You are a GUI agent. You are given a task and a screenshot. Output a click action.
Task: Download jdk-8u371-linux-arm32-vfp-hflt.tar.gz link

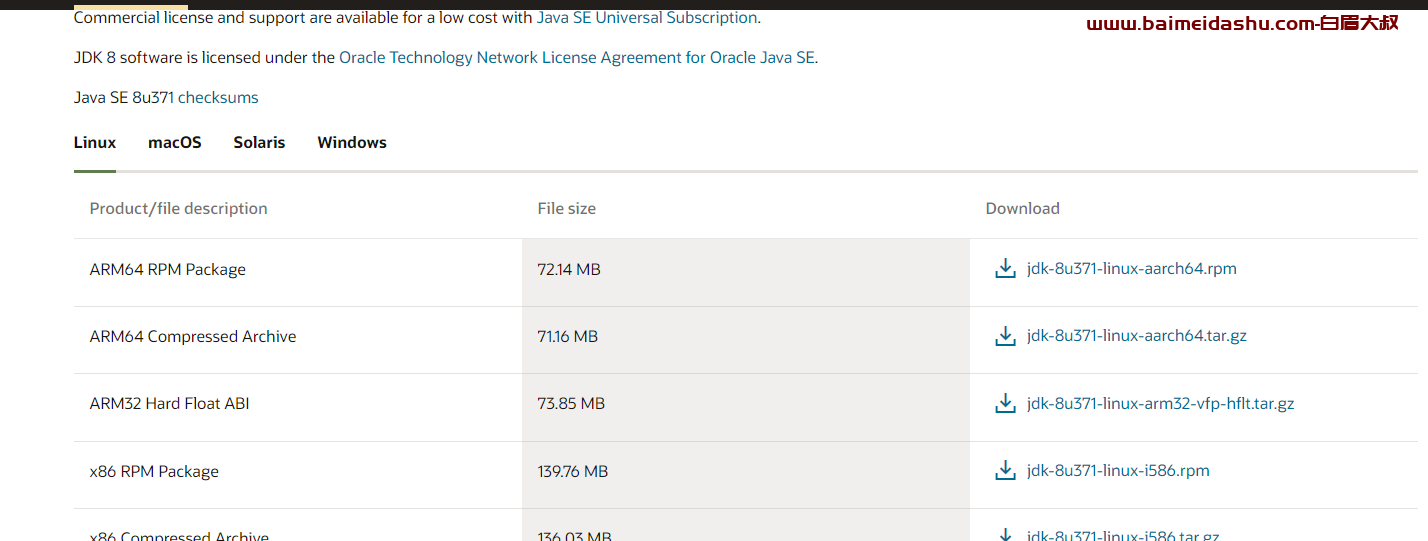1161,404
